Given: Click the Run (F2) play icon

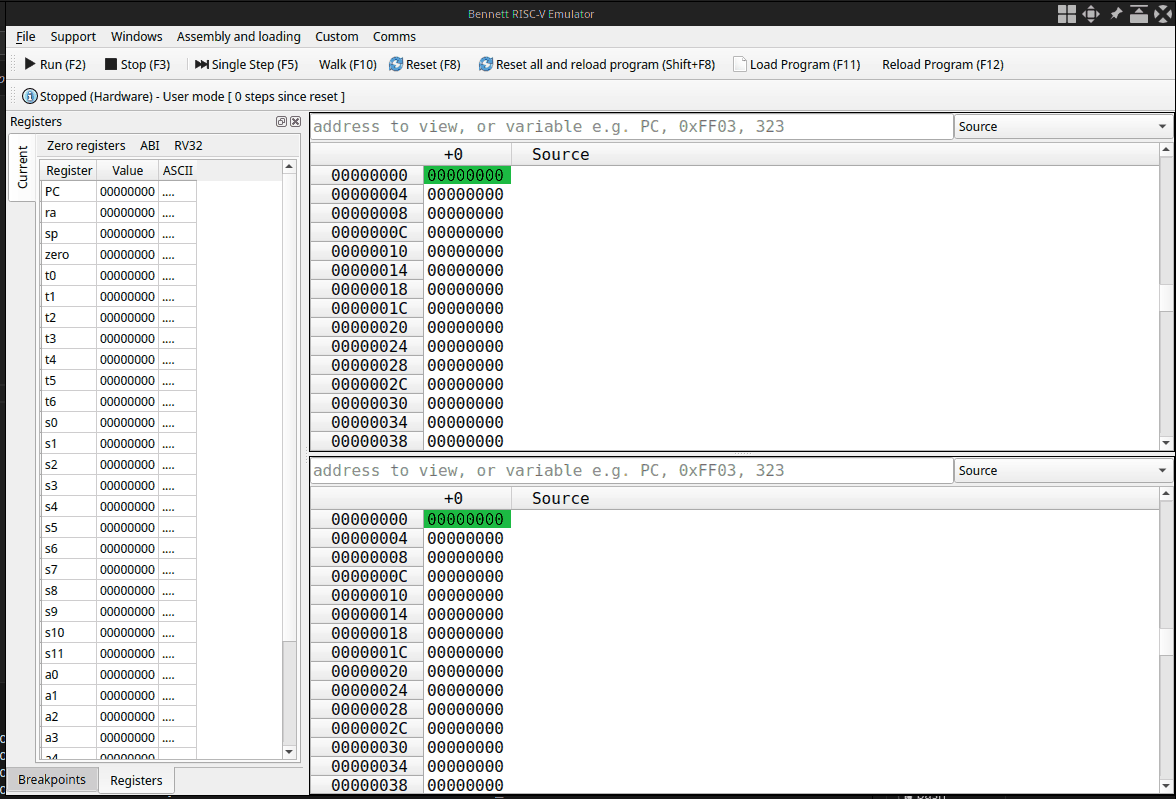Looking at the screenshot, I should click(x=30, y=64).
